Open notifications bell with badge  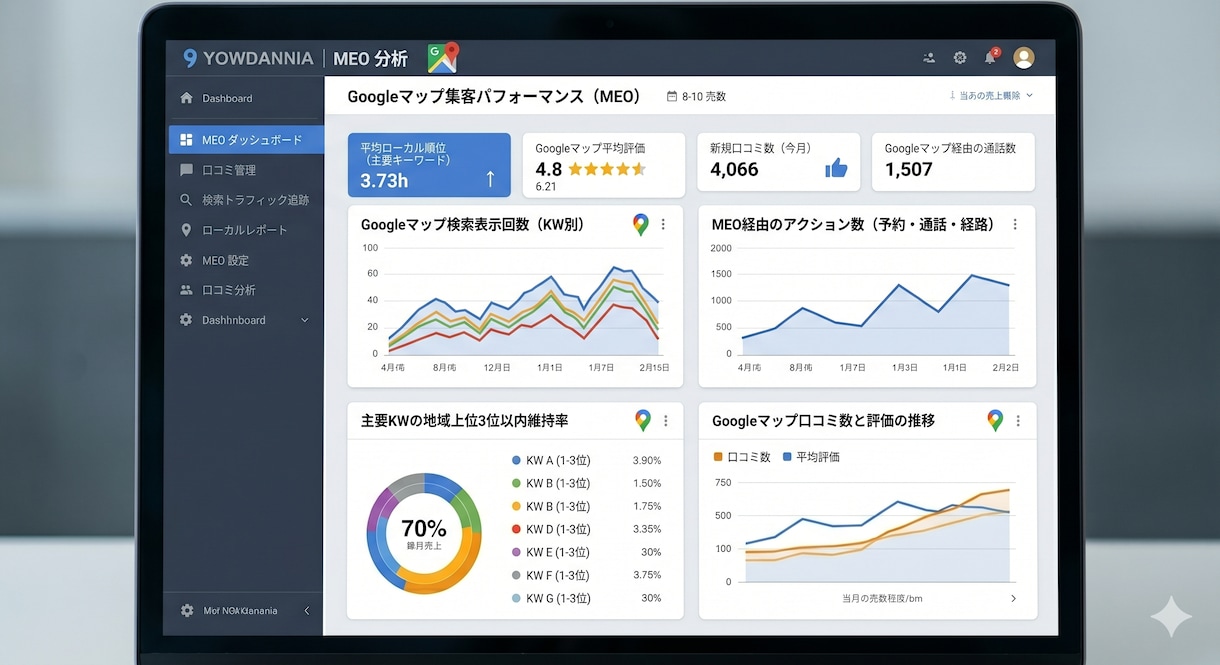pos(991,57)
